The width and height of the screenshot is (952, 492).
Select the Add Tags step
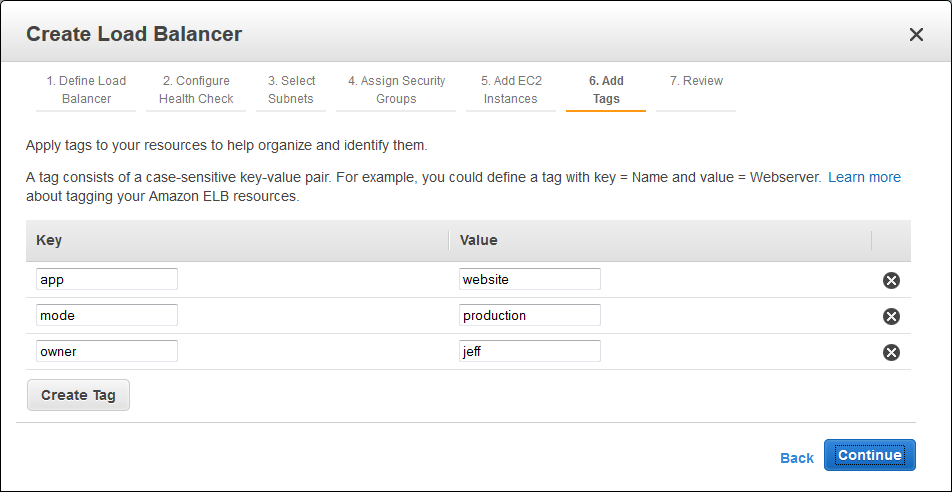(606, 90)
